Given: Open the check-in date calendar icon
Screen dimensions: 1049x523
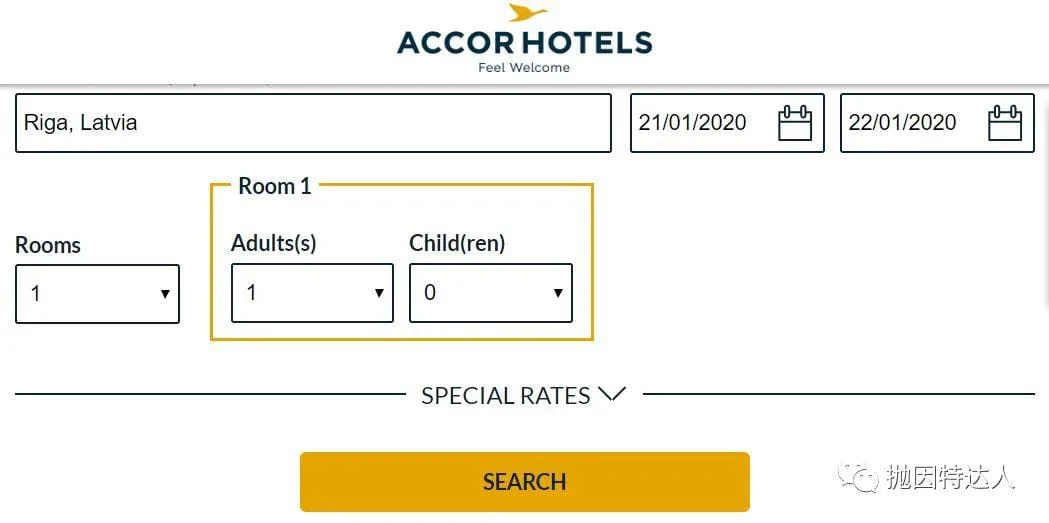Looking at the screenshot, I should (795, 123).
